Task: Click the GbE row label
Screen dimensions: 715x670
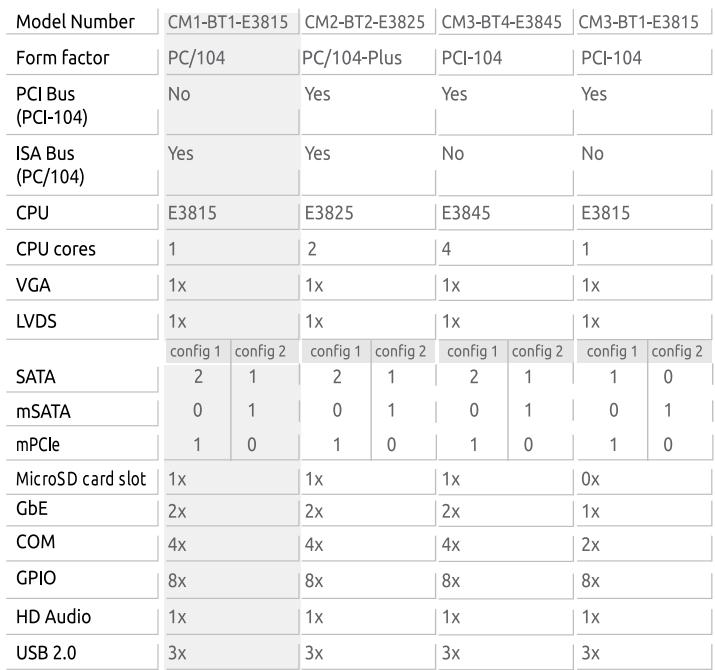Action: [31, 509]
